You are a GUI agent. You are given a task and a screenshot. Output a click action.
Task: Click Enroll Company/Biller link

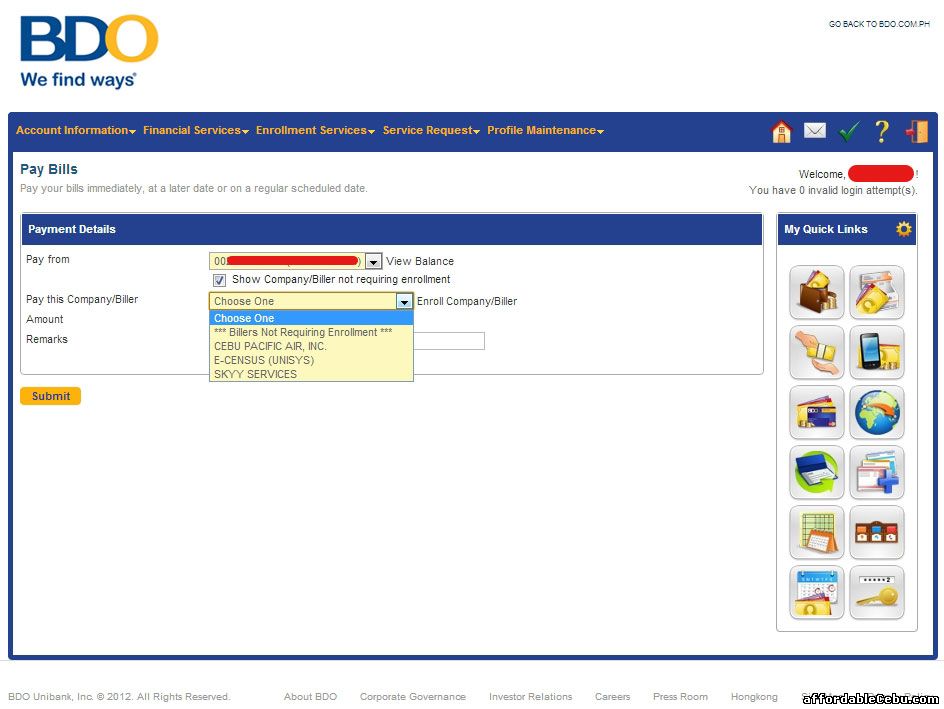(467, 301)
